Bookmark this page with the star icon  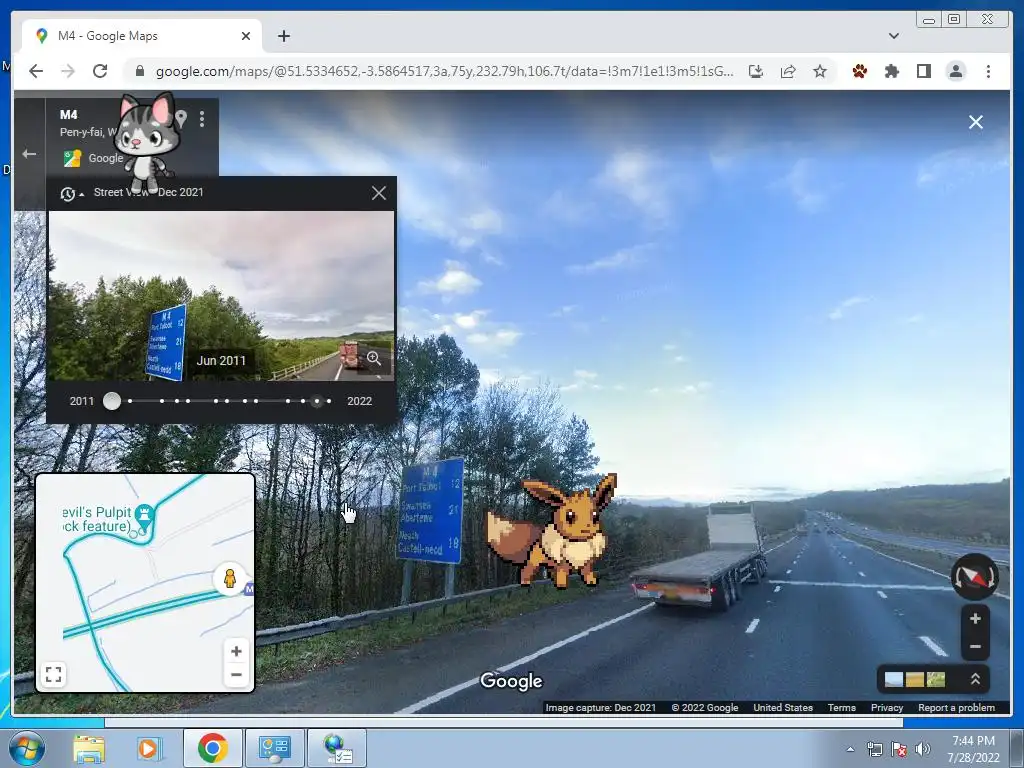pos(820,71)
